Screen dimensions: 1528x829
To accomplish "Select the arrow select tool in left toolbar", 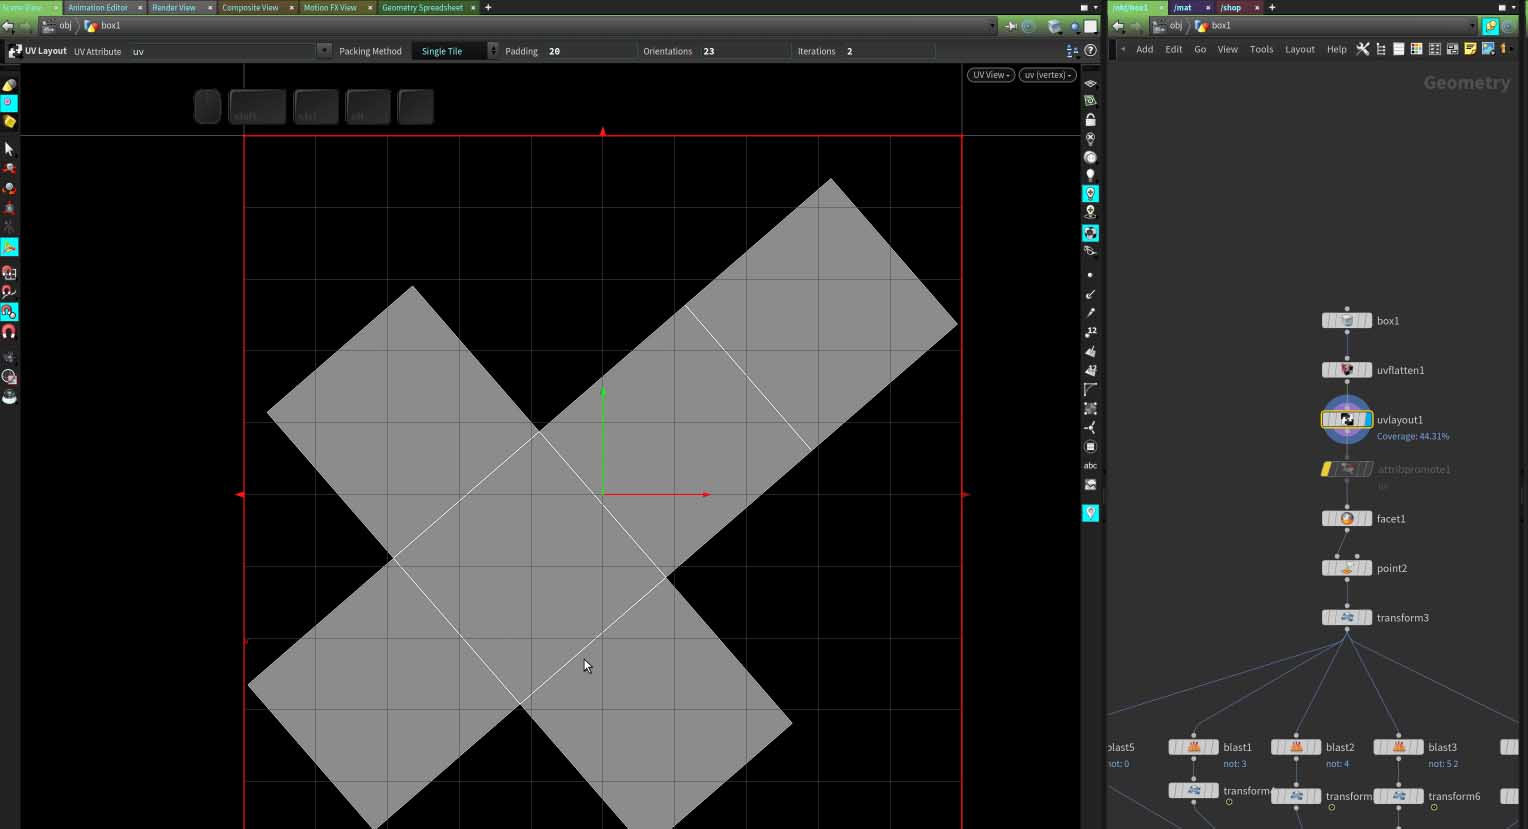I will point(9,149).
